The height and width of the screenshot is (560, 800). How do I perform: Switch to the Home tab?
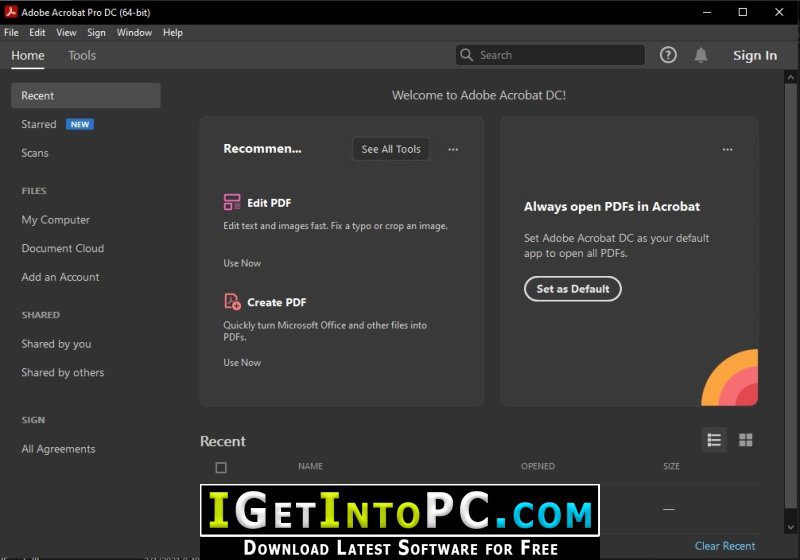coord(28,55)
